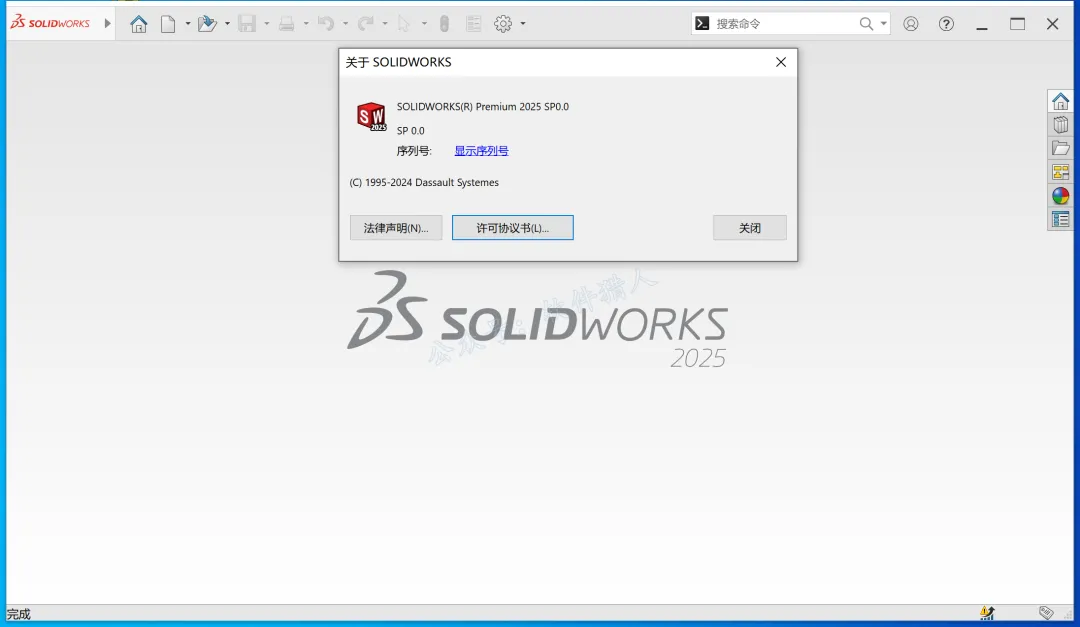
Task: Click the Redo icon
Action: (365, 24)
